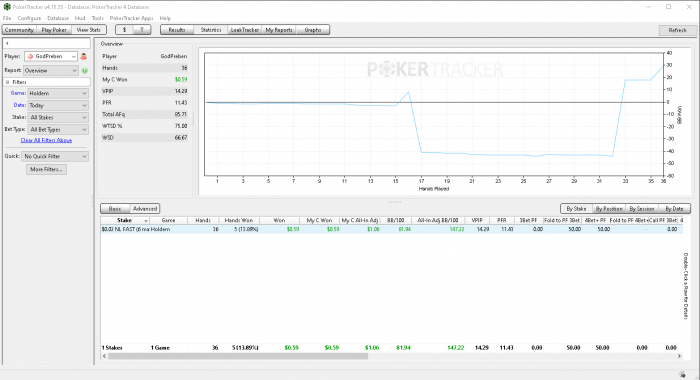The width and height of the screenshot is (700, 380).
Task: Switch to the LeakTracker tab
Action: click(245, 30)
